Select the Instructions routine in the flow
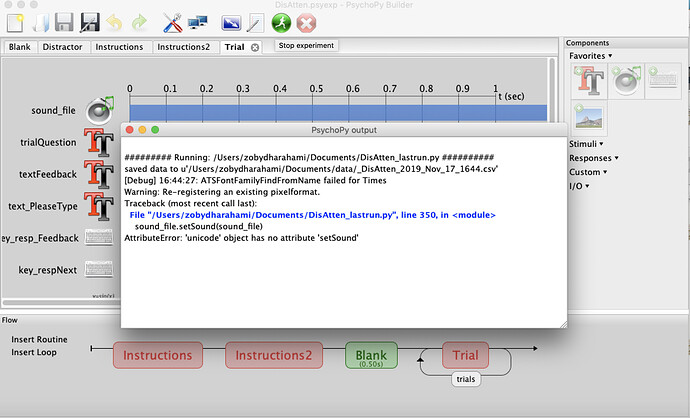 [x=158, y=355]
